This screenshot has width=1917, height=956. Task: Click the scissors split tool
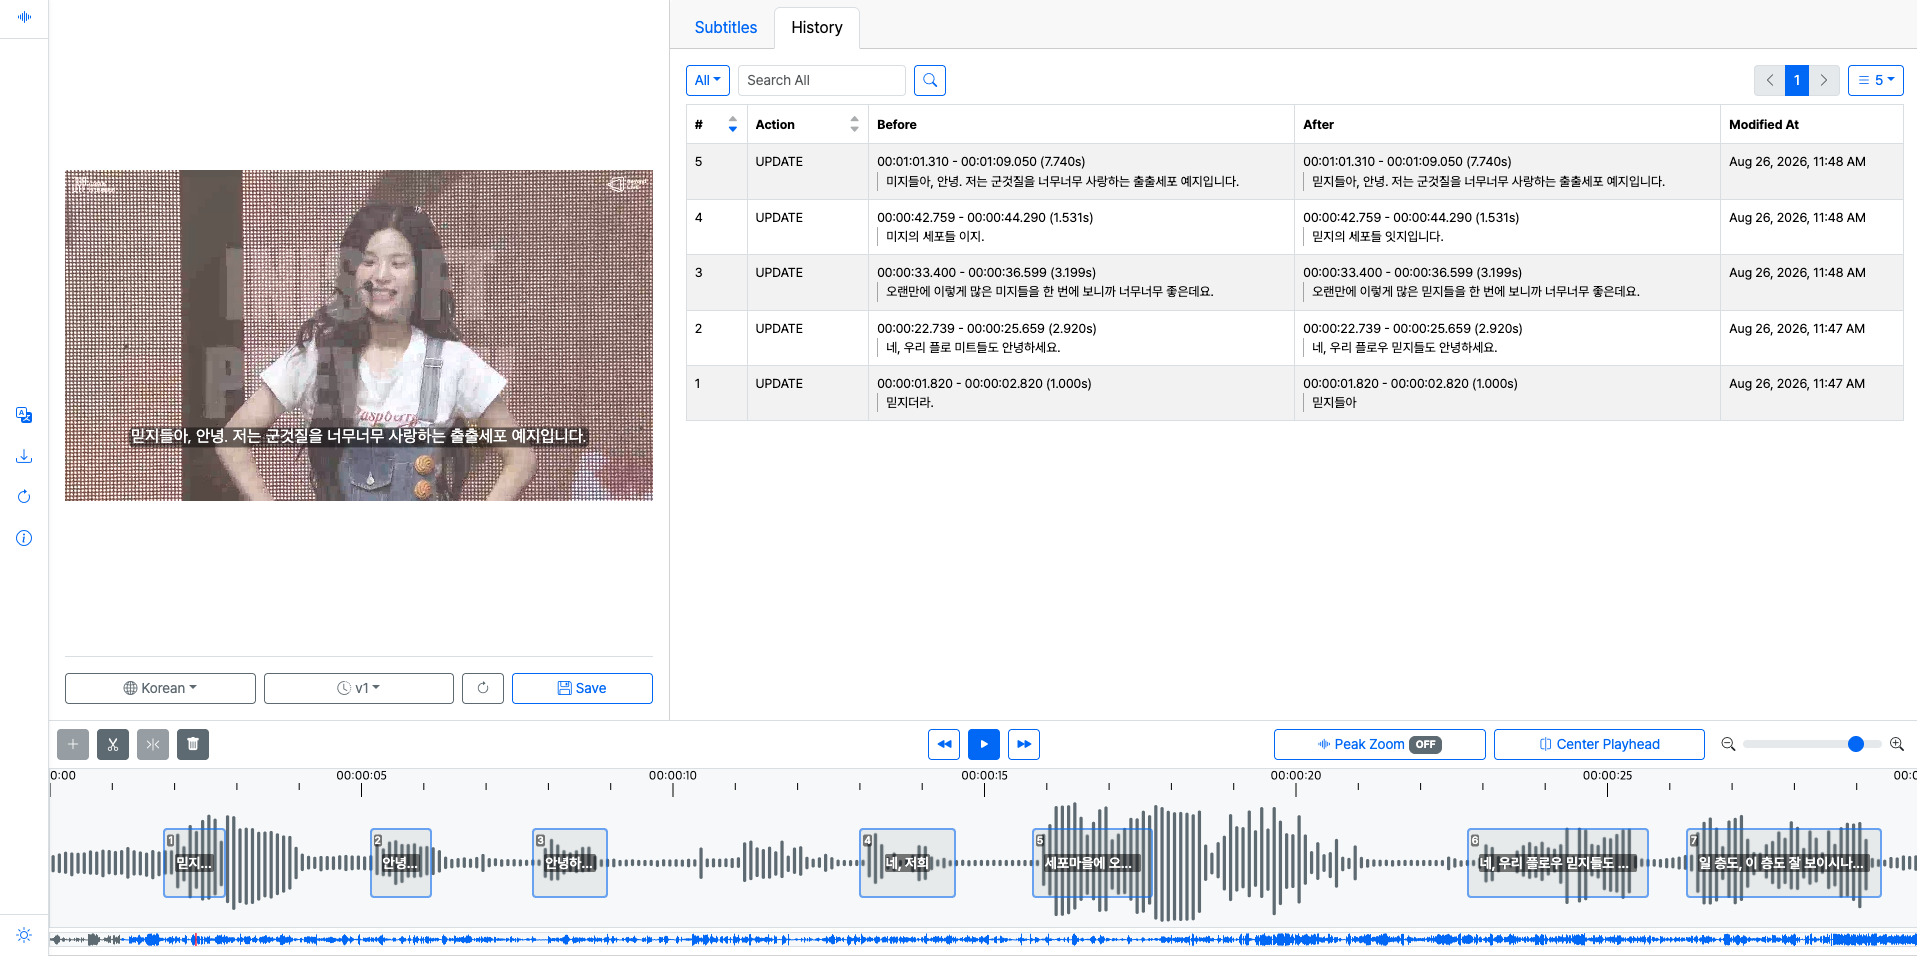point(113,744)
